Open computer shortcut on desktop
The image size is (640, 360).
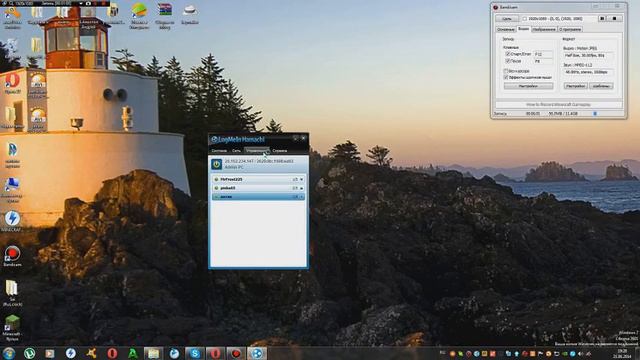12,190
